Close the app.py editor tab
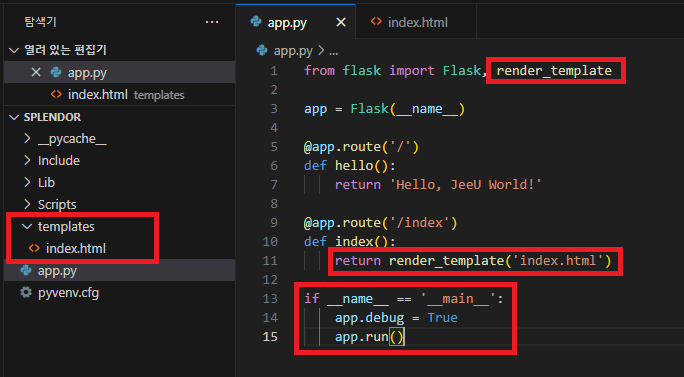Viewport: 684px width, 377px height. 341,22
